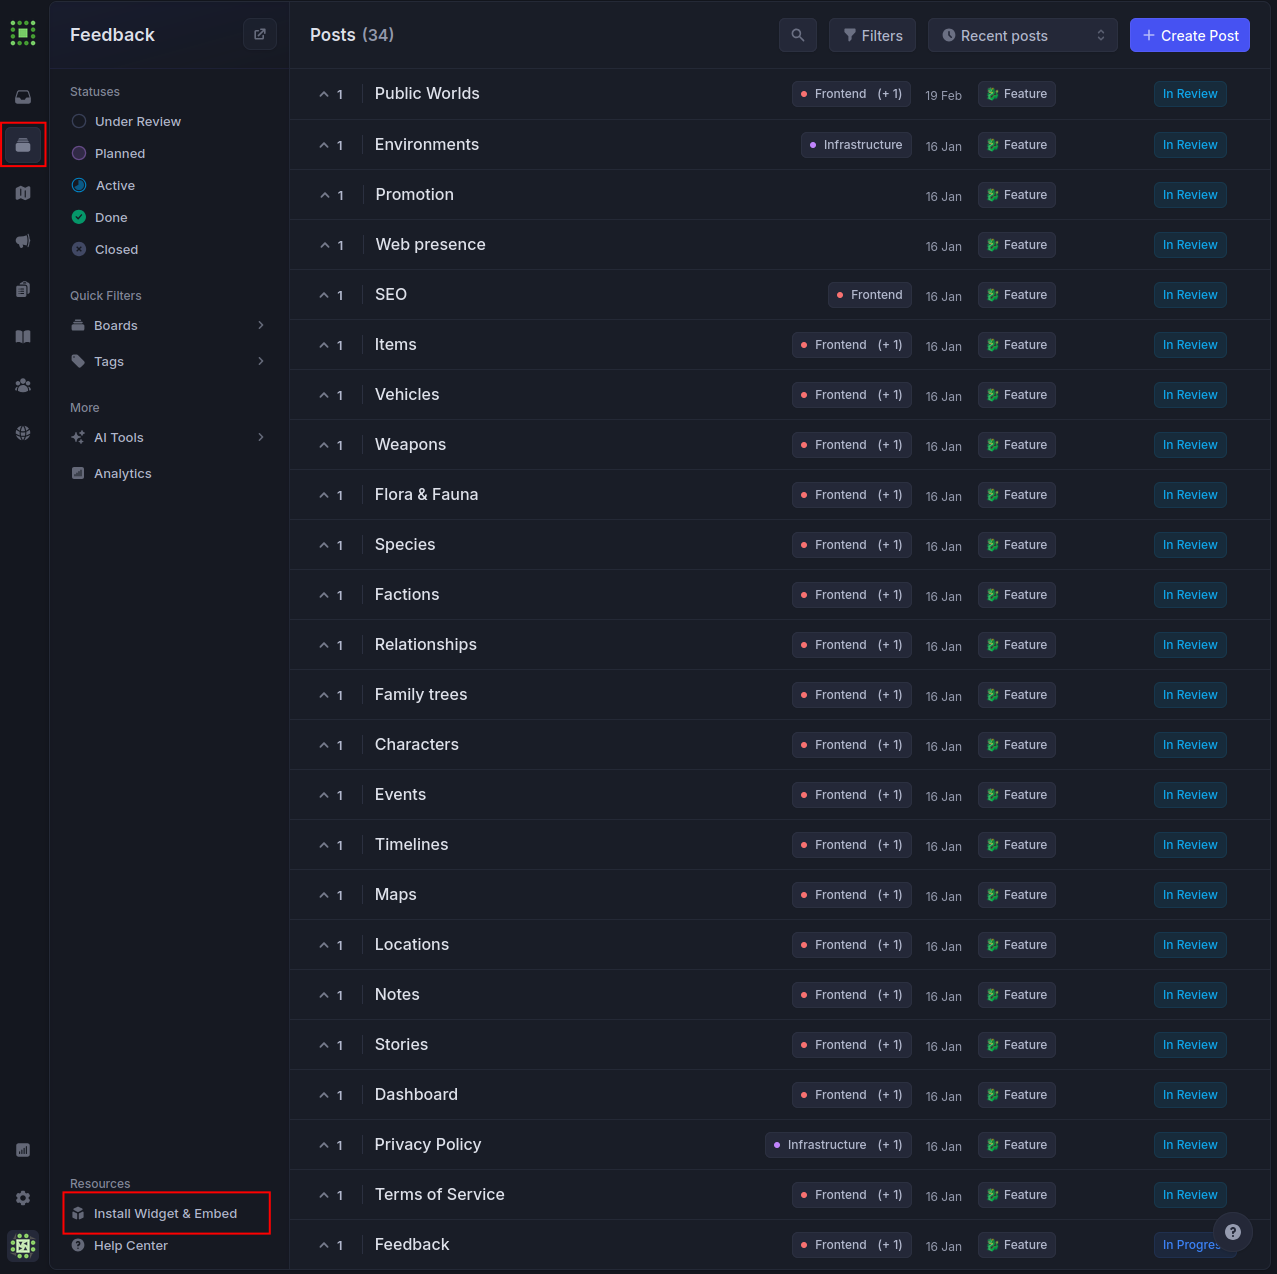Click Create Post button
Viewport: 1277px width, 1274px height.
(1190, 35)
